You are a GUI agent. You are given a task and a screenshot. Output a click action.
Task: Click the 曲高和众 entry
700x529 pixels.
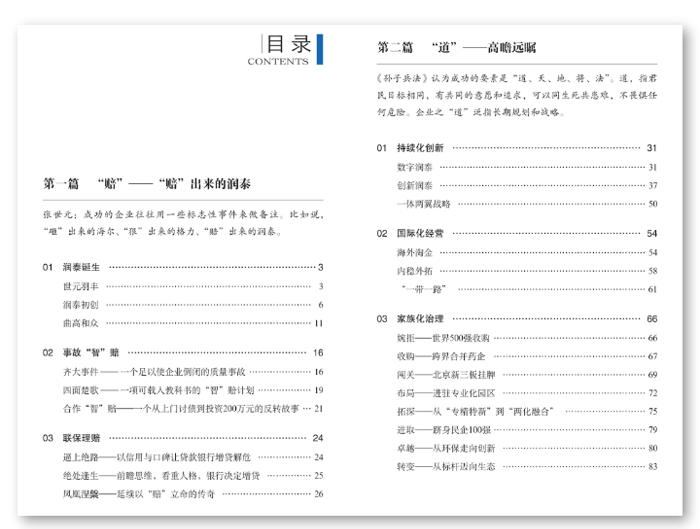pyautogui.click(x=79, y=323)
